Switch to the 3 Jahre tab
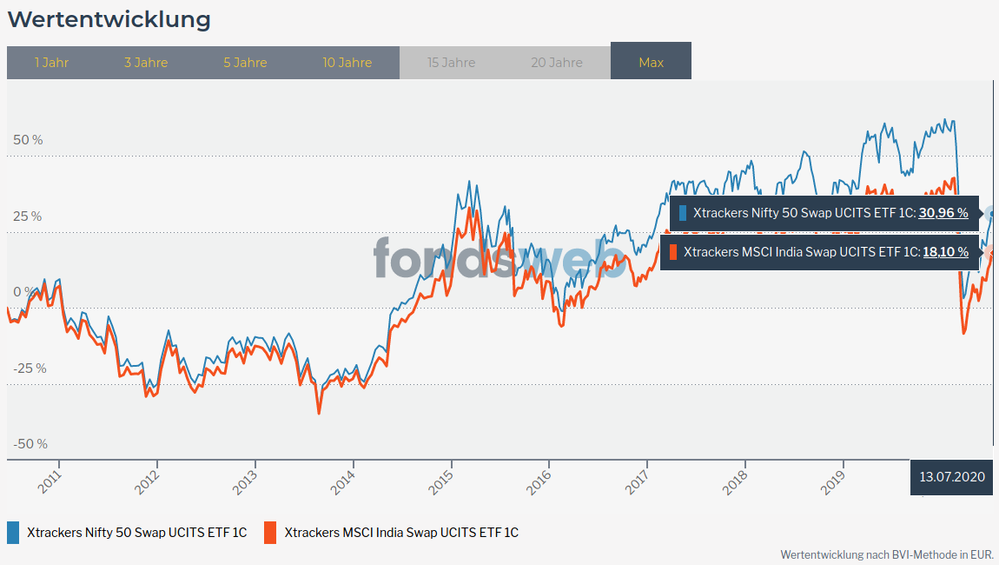Screen dimensions: 999x565 coord(146,62)
